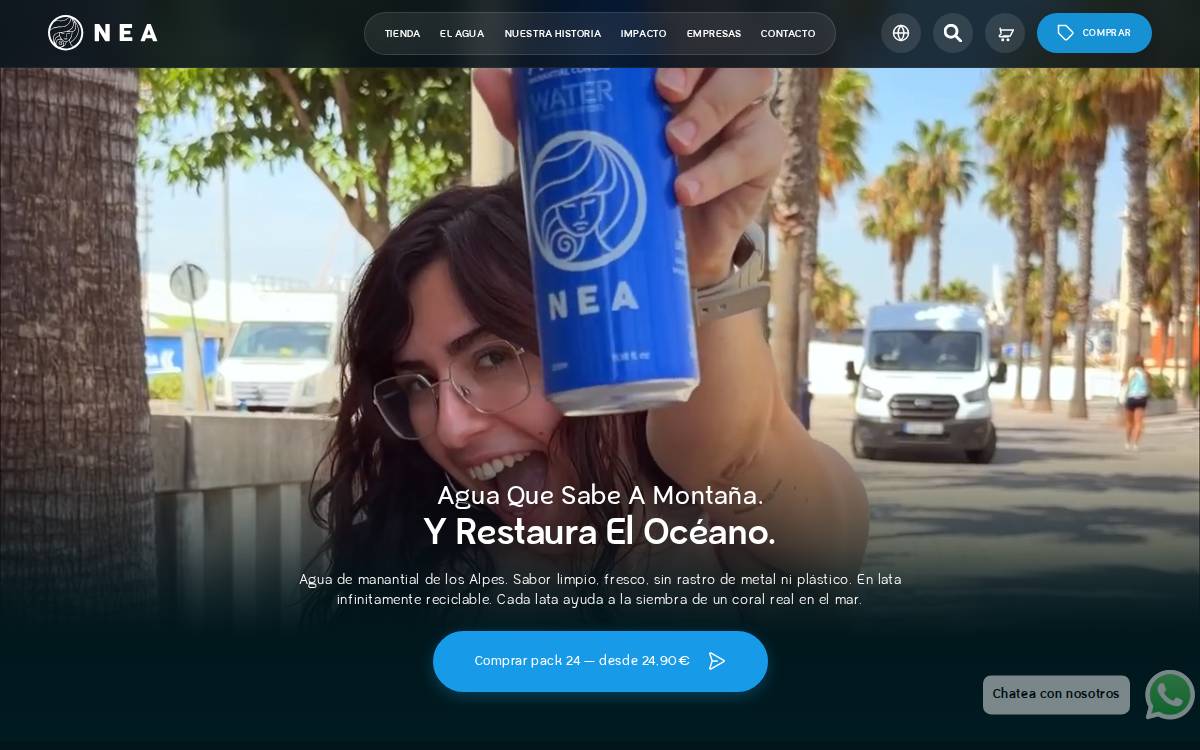Select the Impacto nav item

tap(643, 34)
